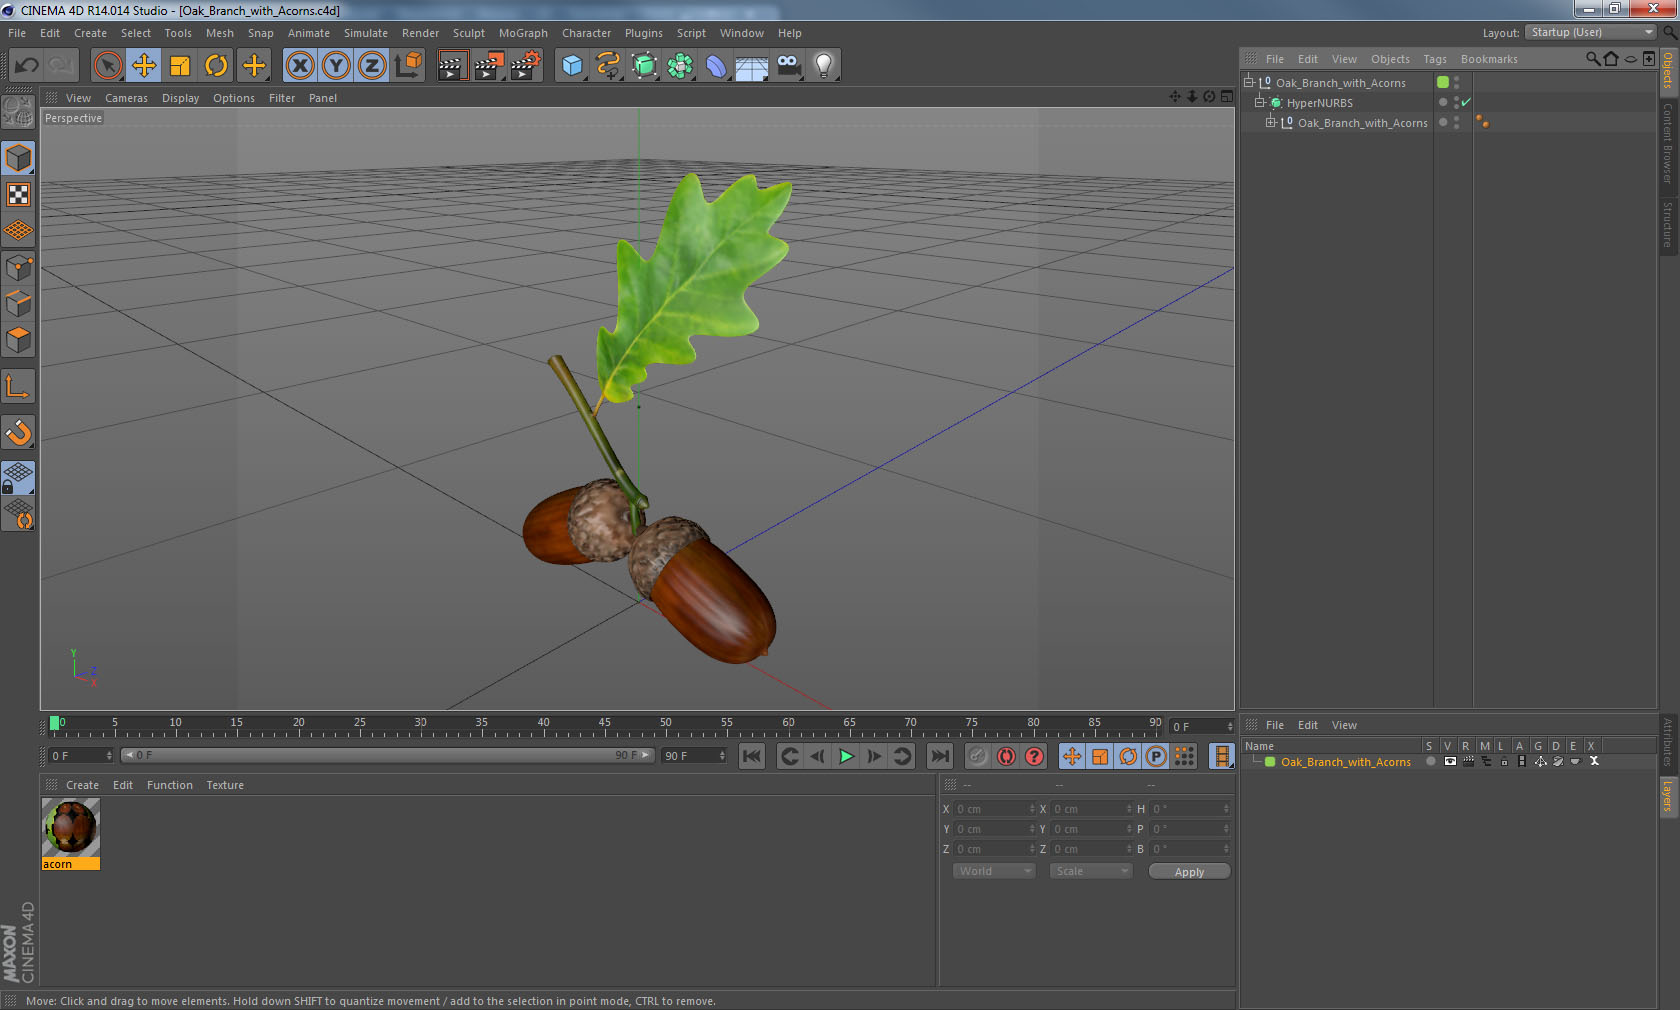
Task: Open the spline tools icon
Action: [608, 66]
